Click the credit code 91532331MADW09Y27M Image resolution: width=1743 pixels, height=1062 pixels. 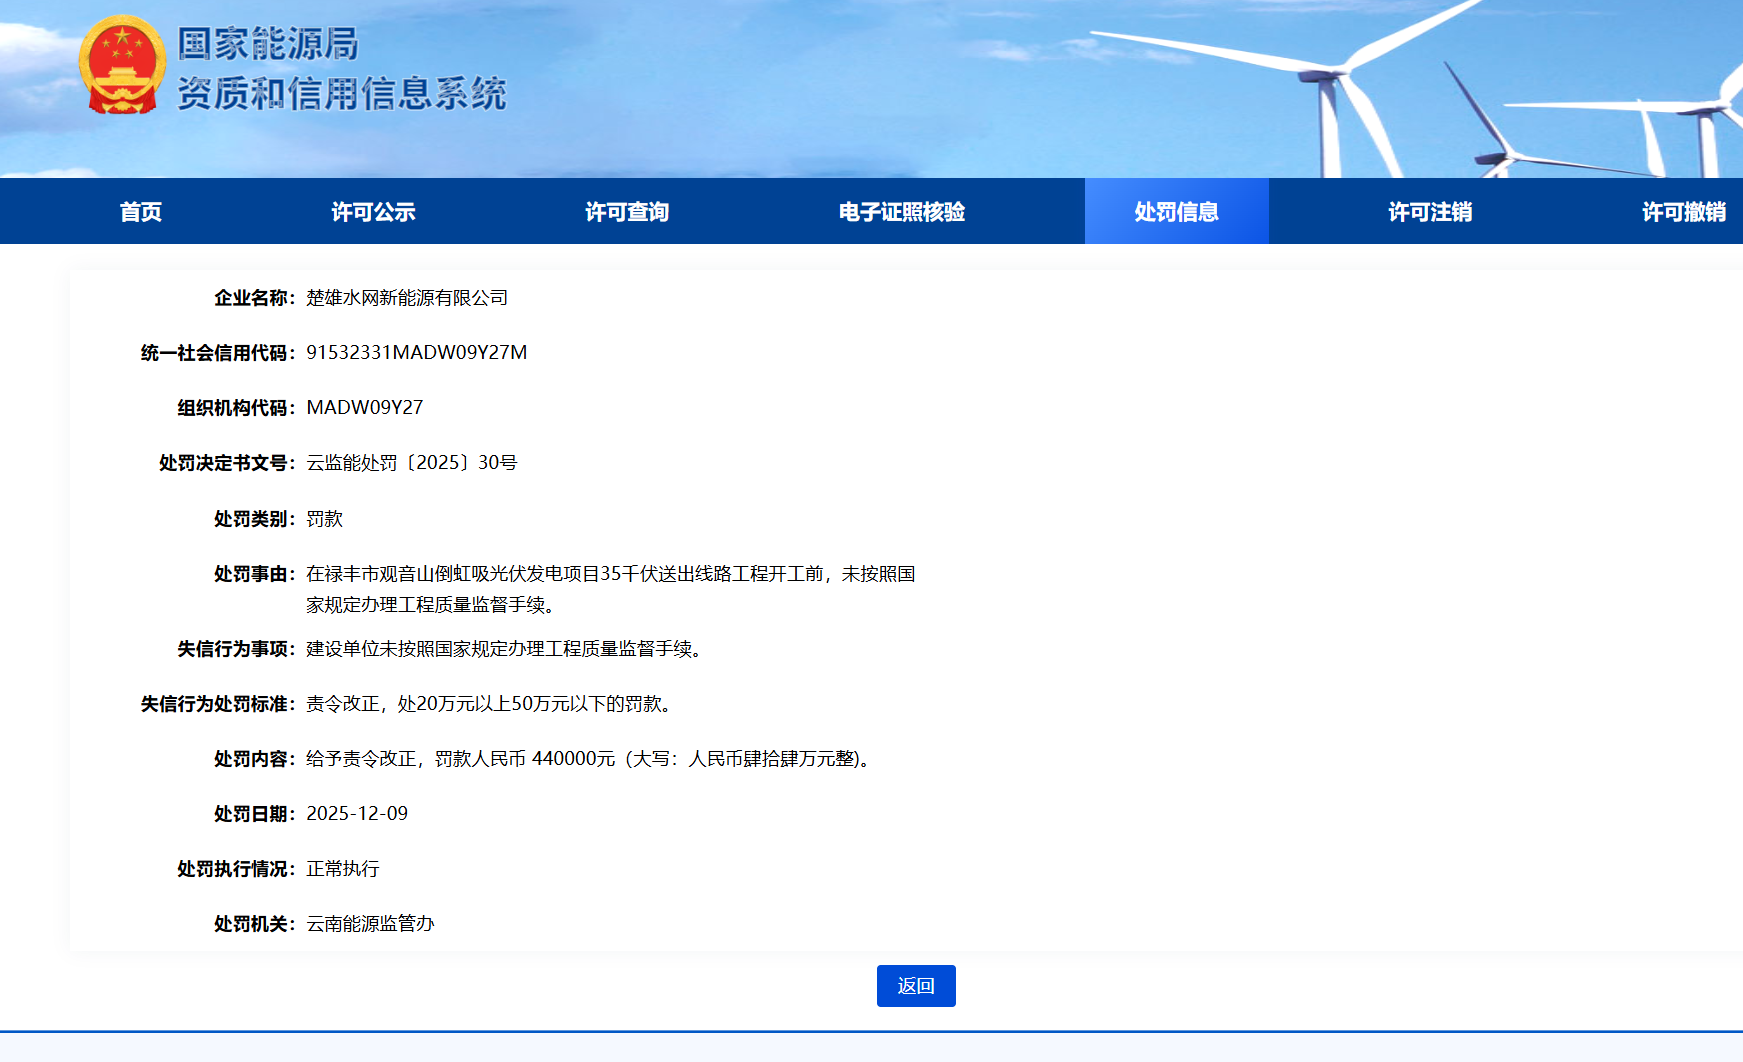pos(416,353)
